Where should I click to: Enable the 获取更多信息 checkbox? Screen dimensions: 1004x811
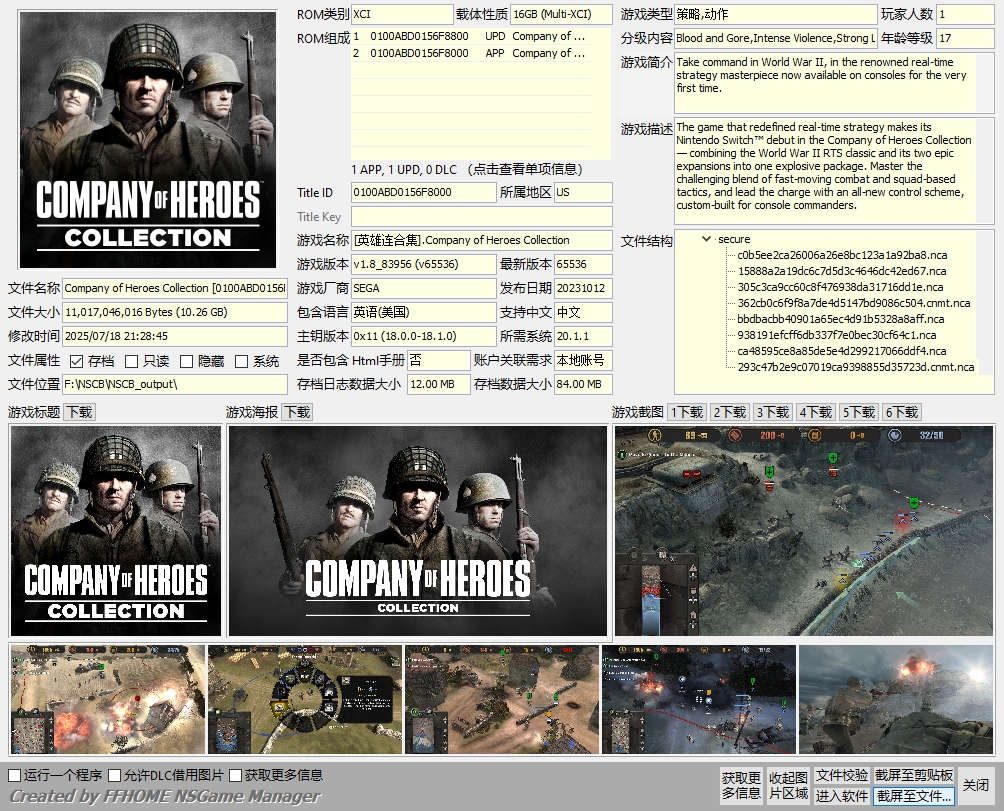tap(235, 776)
